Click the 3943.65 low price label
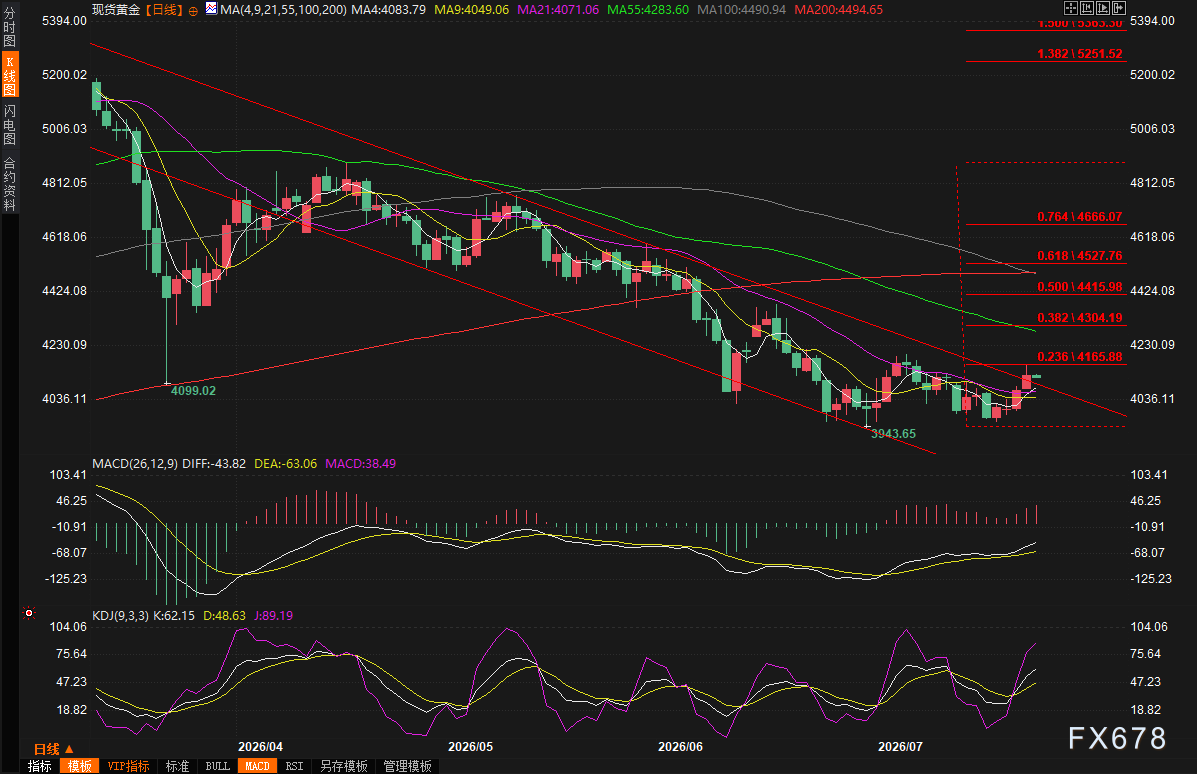The image size is (1197, 774). (x=893, y=434)
